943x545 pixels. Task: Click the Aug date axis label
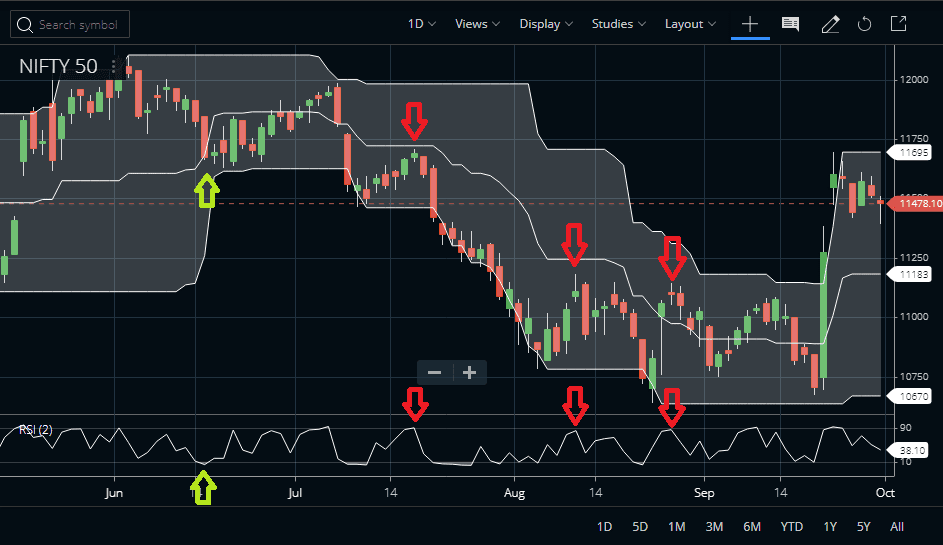[x=514, y=493]
